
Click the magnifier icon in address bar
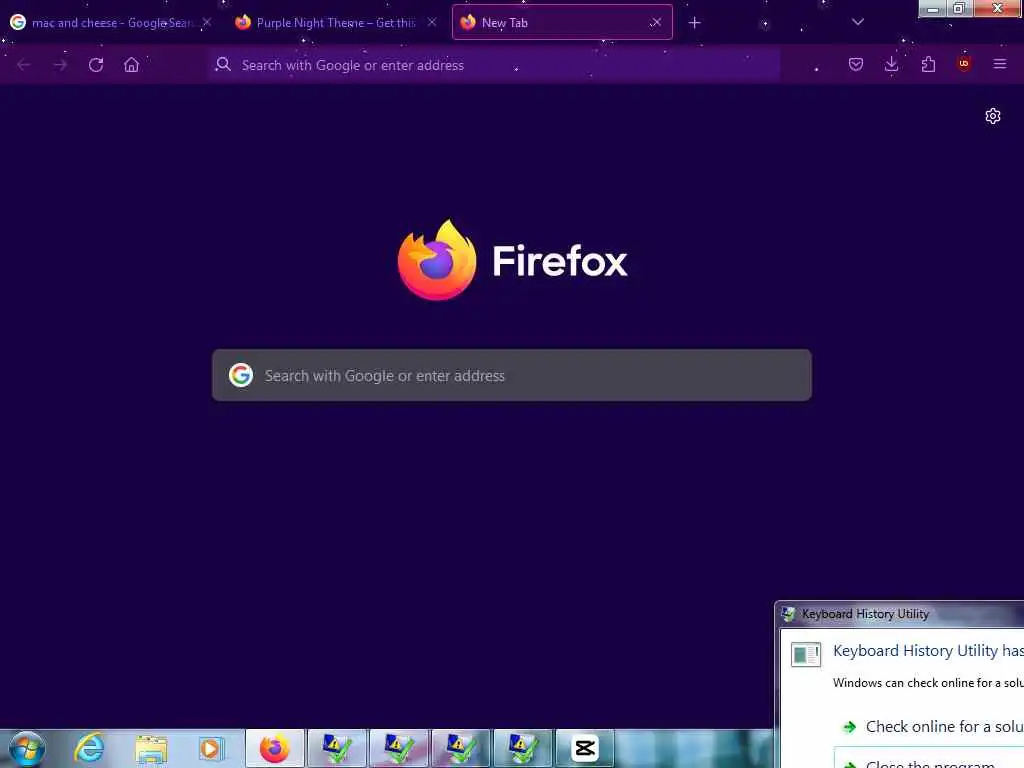223,64
